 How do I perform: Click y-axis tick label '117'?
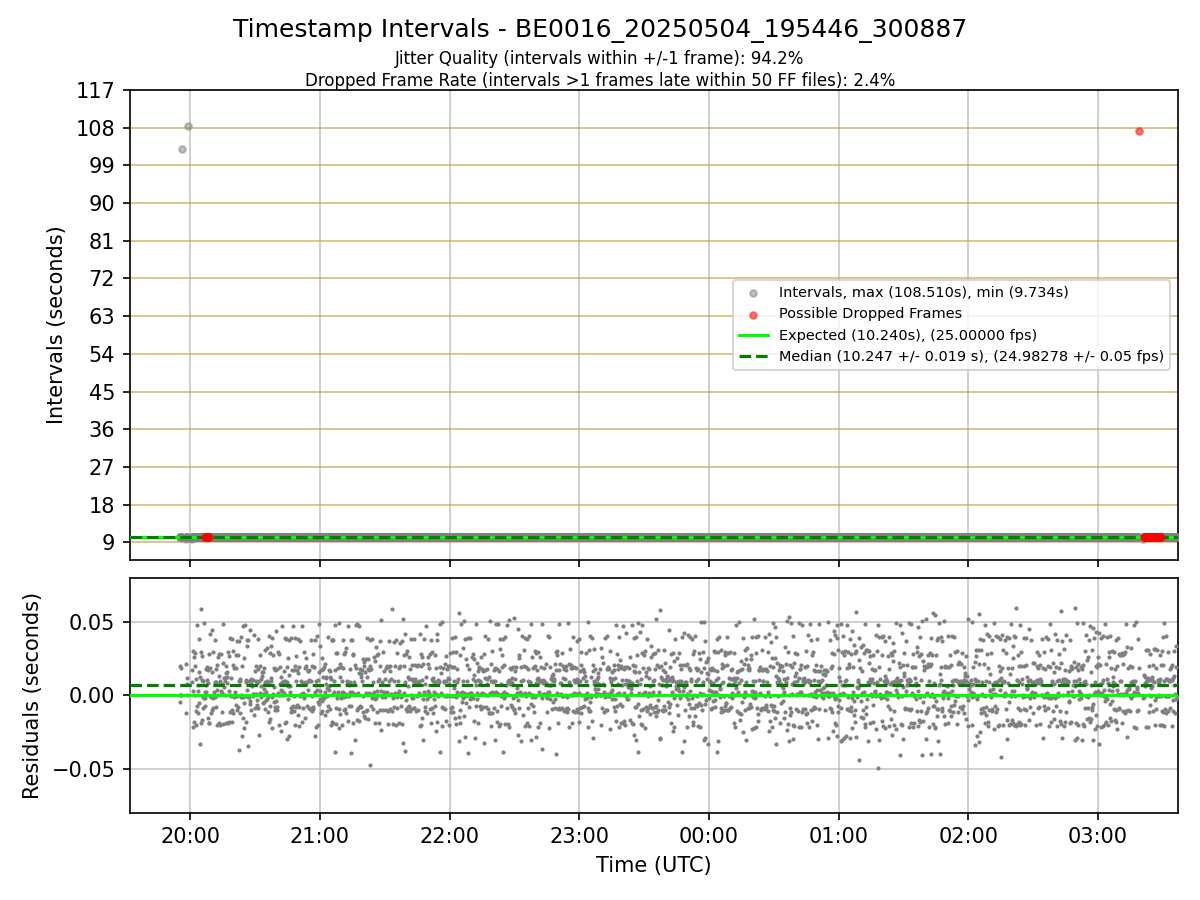(98, 90)
